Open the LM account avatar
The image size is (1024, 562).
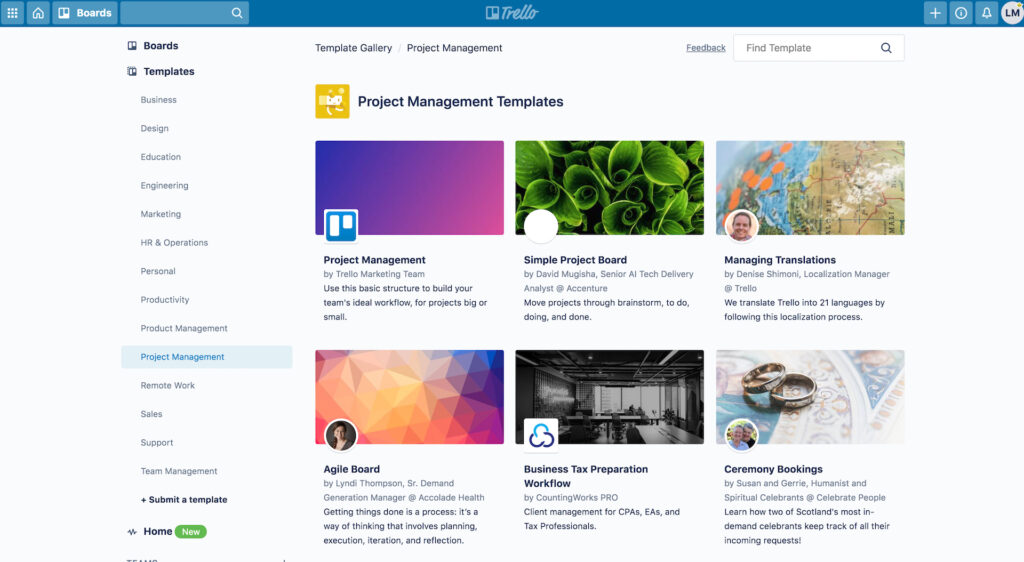(x=1012, y=13)
